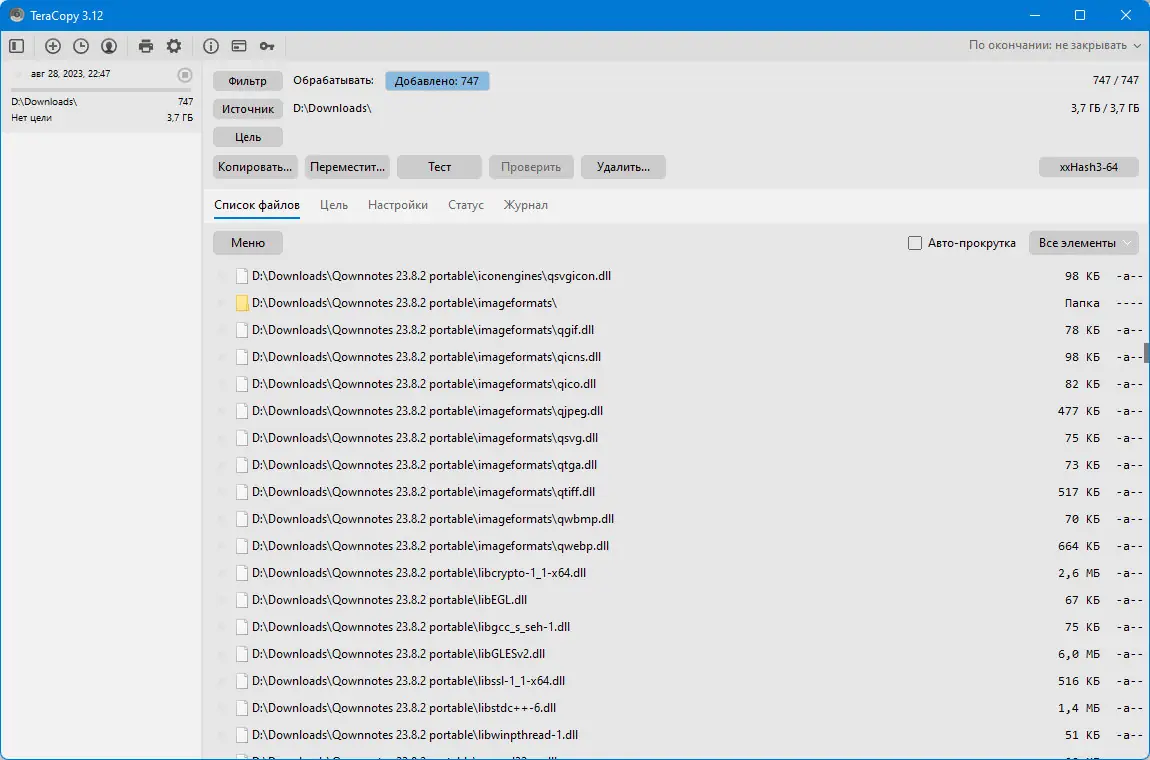Click the user profile circle icon
The image size is (1150, 760).
[x=109, y=46]
